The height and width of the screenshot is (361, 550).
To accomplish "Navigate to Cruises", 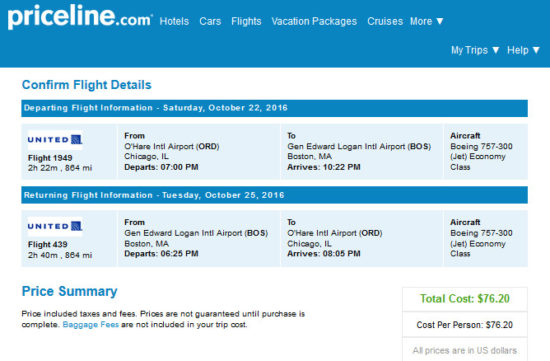I will [385, 21].
